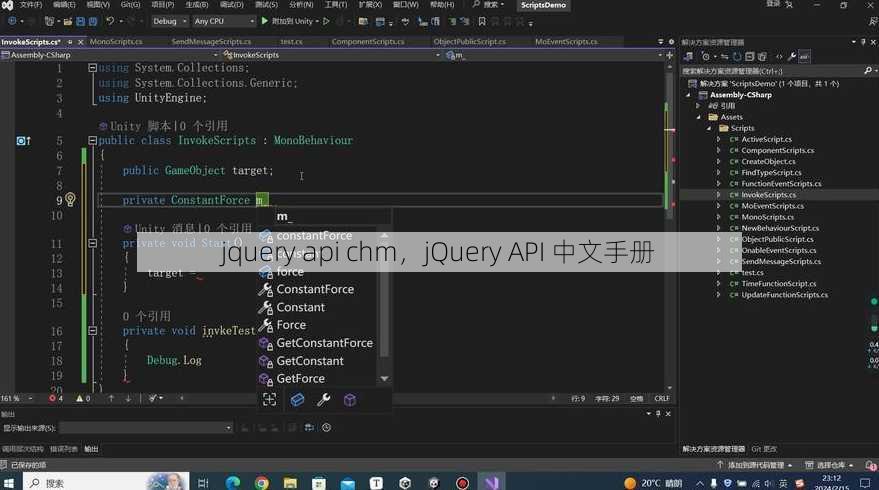This screenshot has width=879, height=490.
Task: Open Microsoft Edge from the taskbar
Action: (233, 482)
